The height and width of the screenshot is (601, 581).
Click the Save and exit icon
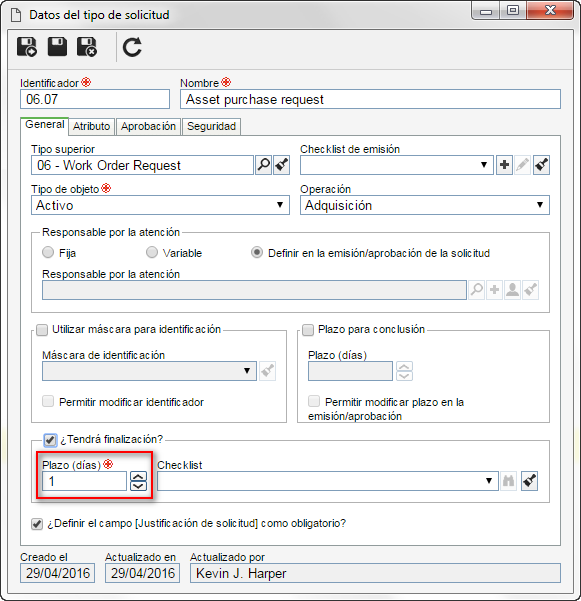click(x=87, y=47)
